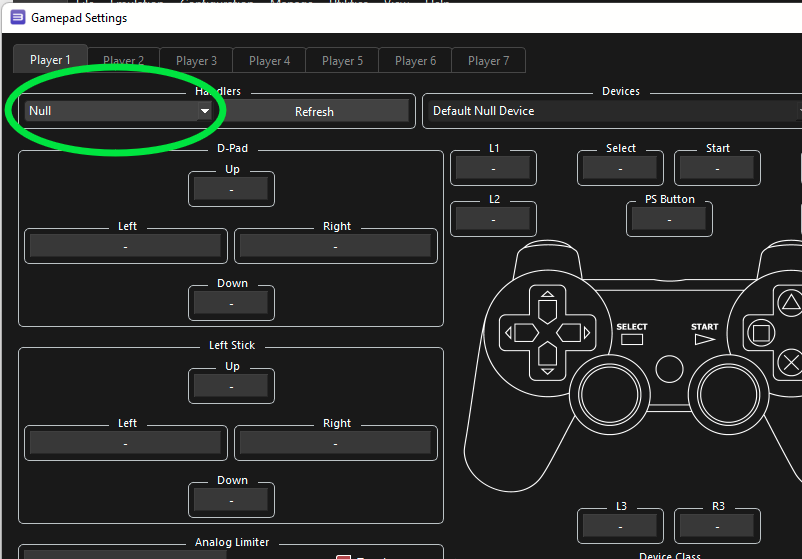Click the Left Stick Up binding button
The width and height of the screenshot is (802, 559).
[x=231, y=387]
